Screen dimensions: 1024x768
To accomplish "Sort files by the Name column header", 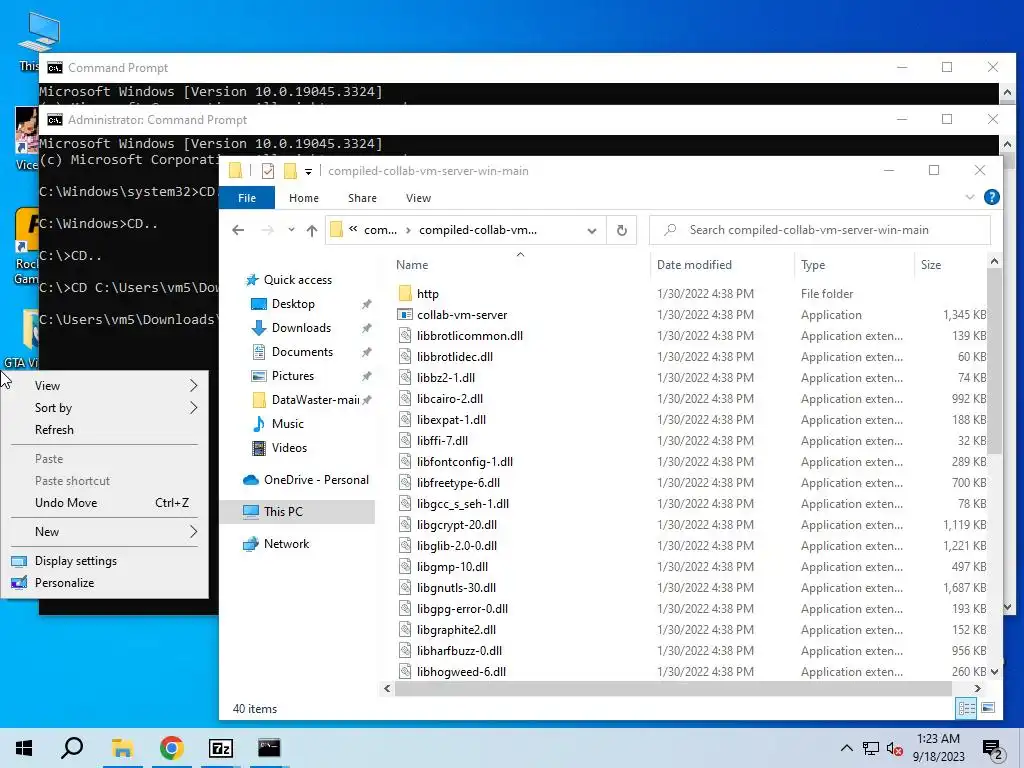I will pyautogui.click(x=412, y=265).
